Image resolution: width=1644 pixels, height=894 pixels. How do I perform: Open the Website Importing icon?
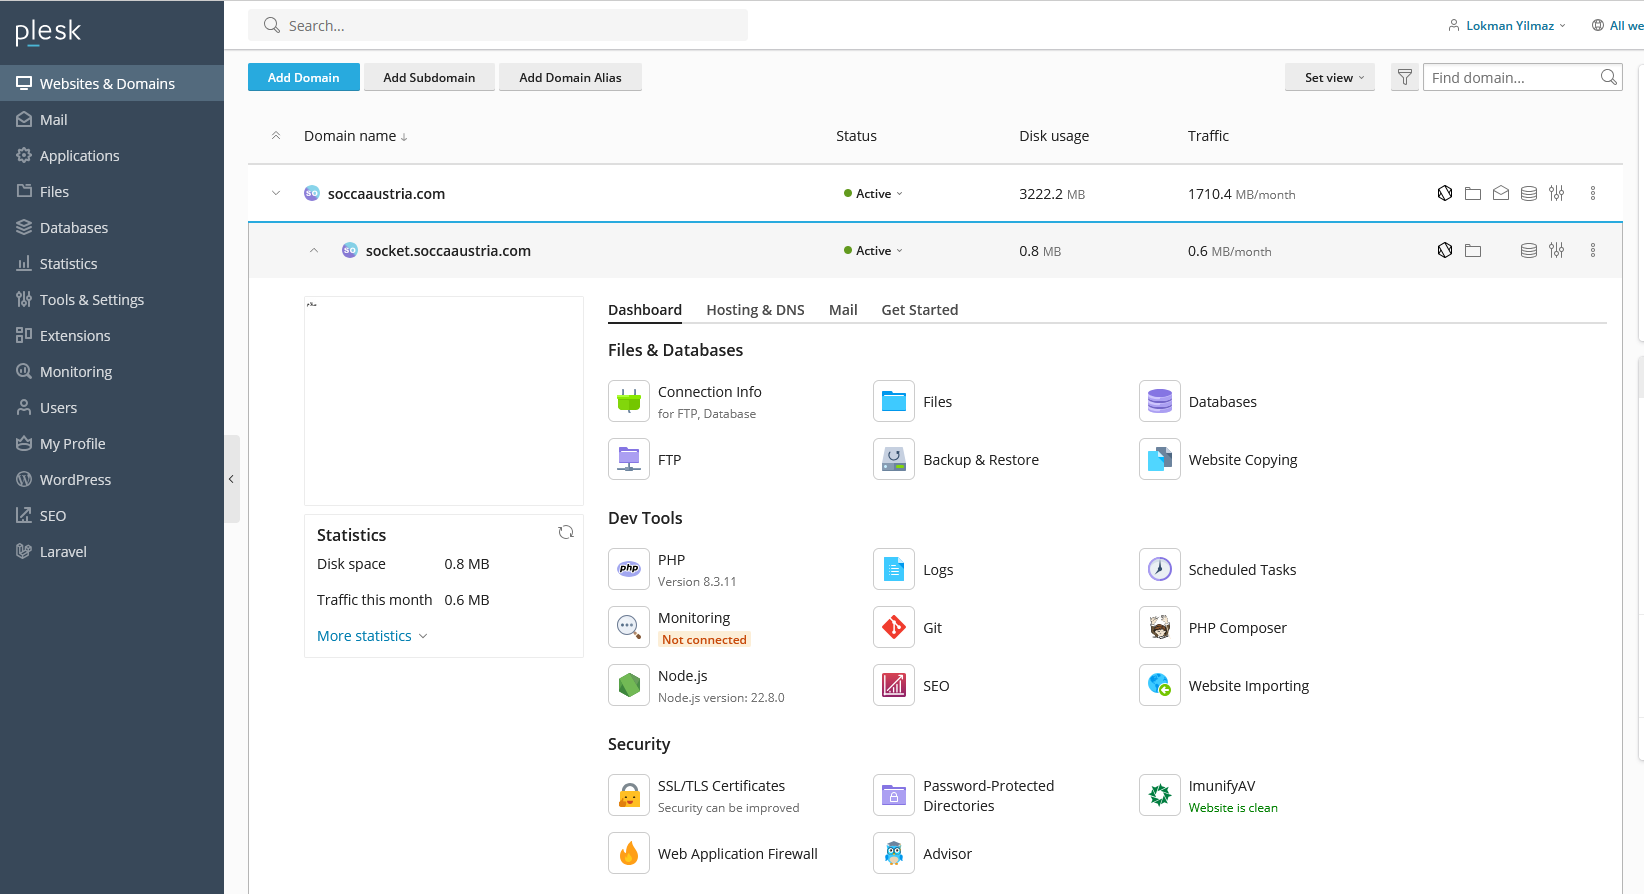click(x=1160, y=686)
